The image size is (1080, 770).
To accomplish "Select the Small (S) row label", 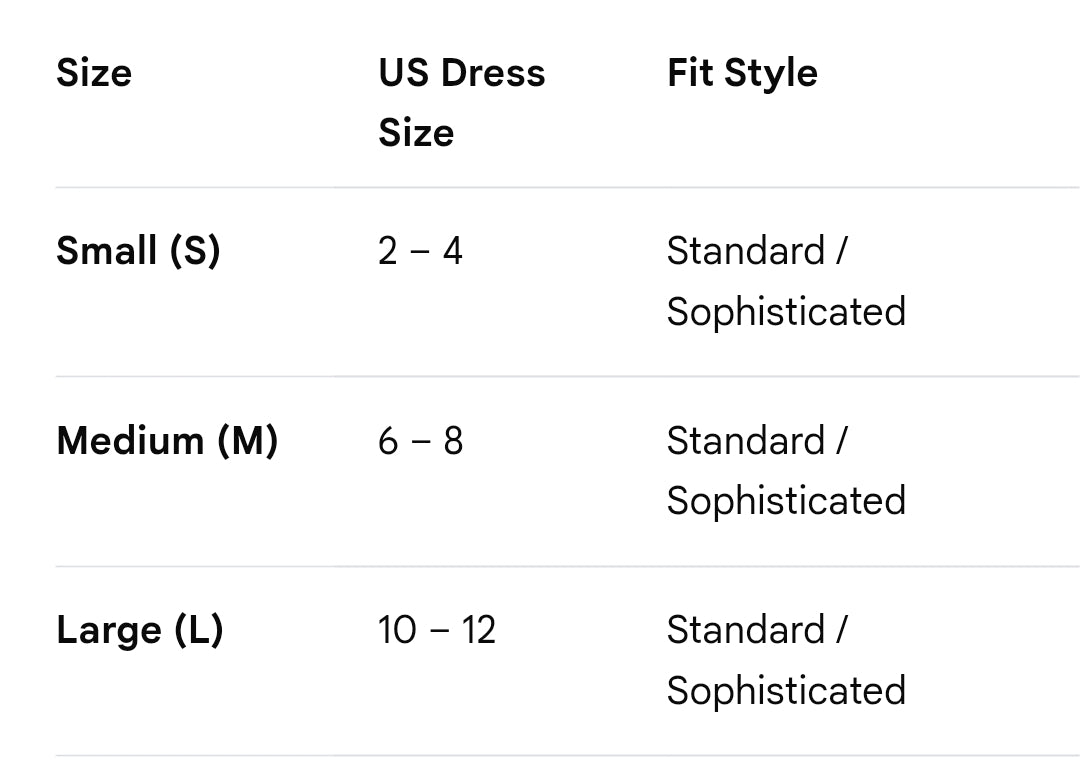I will [x=138, y=250].
